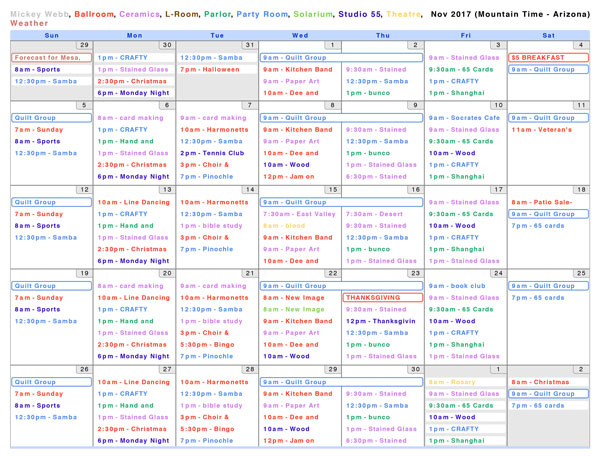Viewport: 600px width, 458px height.
Task: Open the Weather calendar label
Action: 27,20
